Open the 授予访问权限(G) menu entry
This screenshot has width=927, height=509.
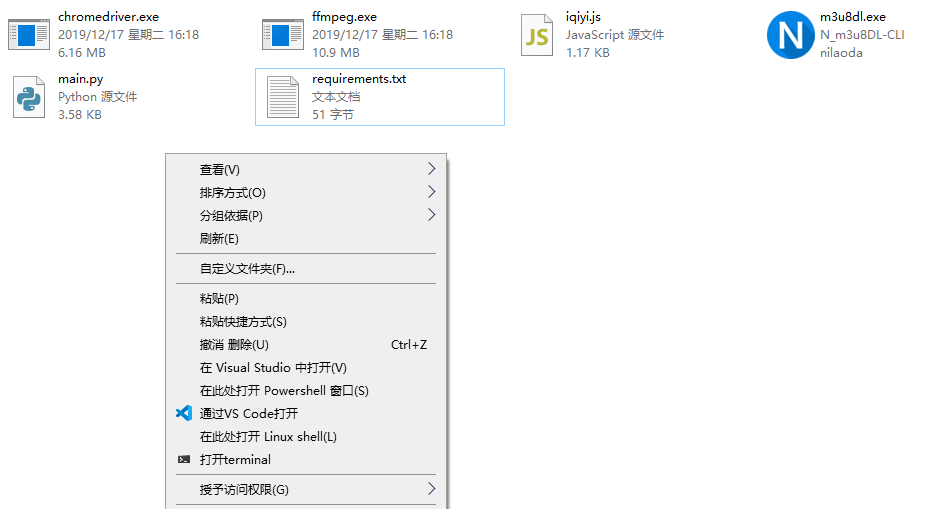coord(306,489)
